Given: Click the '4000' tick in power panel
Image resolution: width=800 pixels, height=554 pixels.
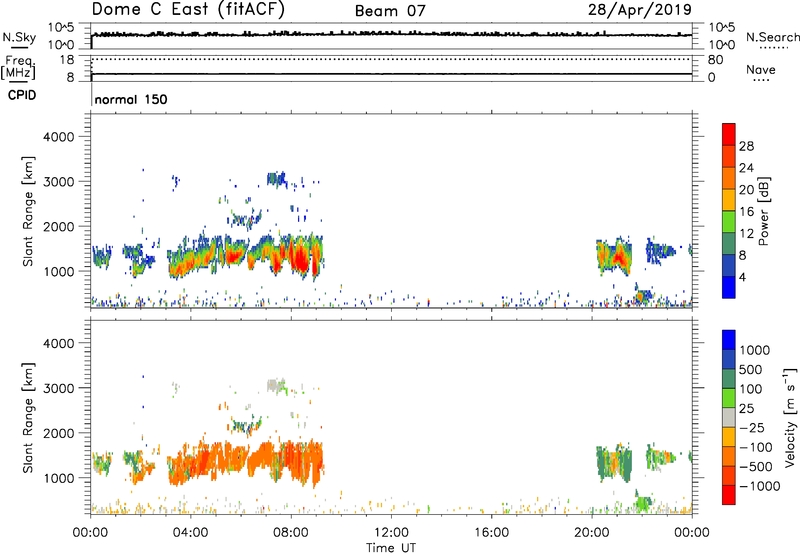Looking at the screenshot, I should (x=58, y=137).
